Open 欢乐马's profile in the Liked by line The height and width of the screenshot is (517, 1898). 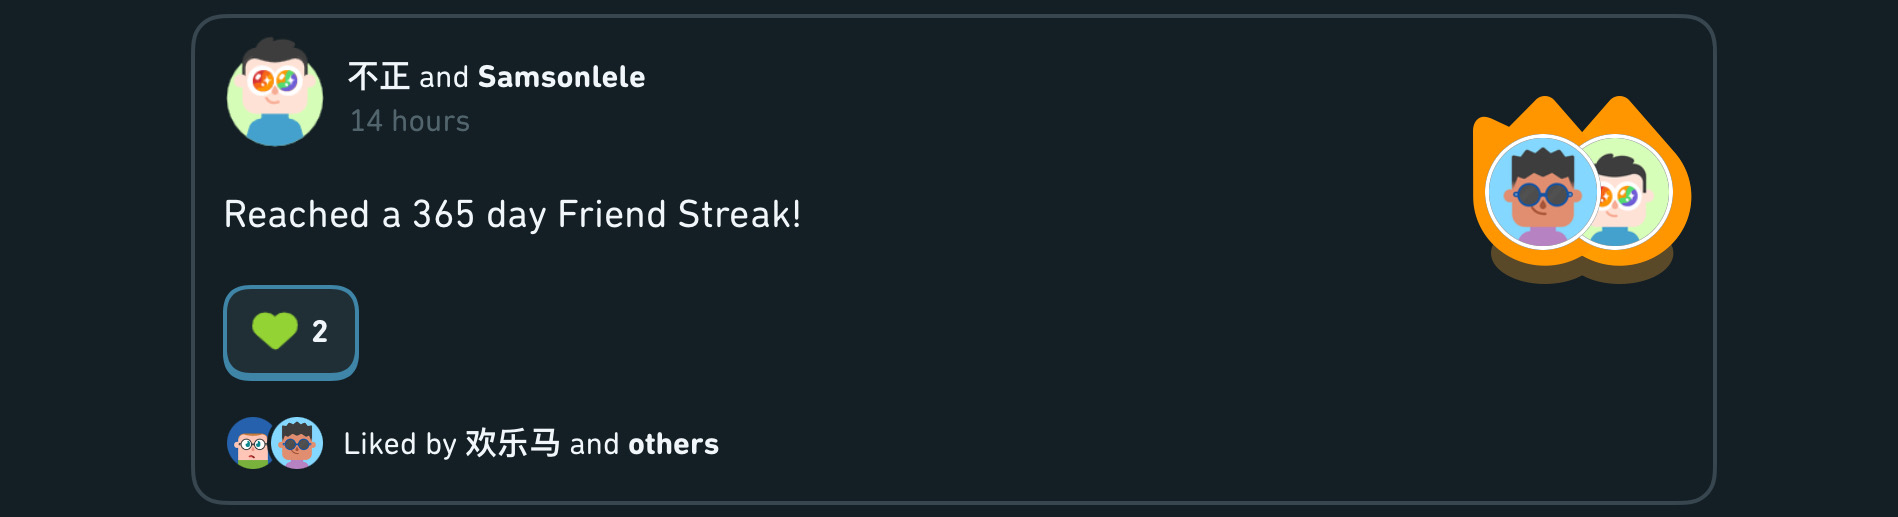click(512, 443)
